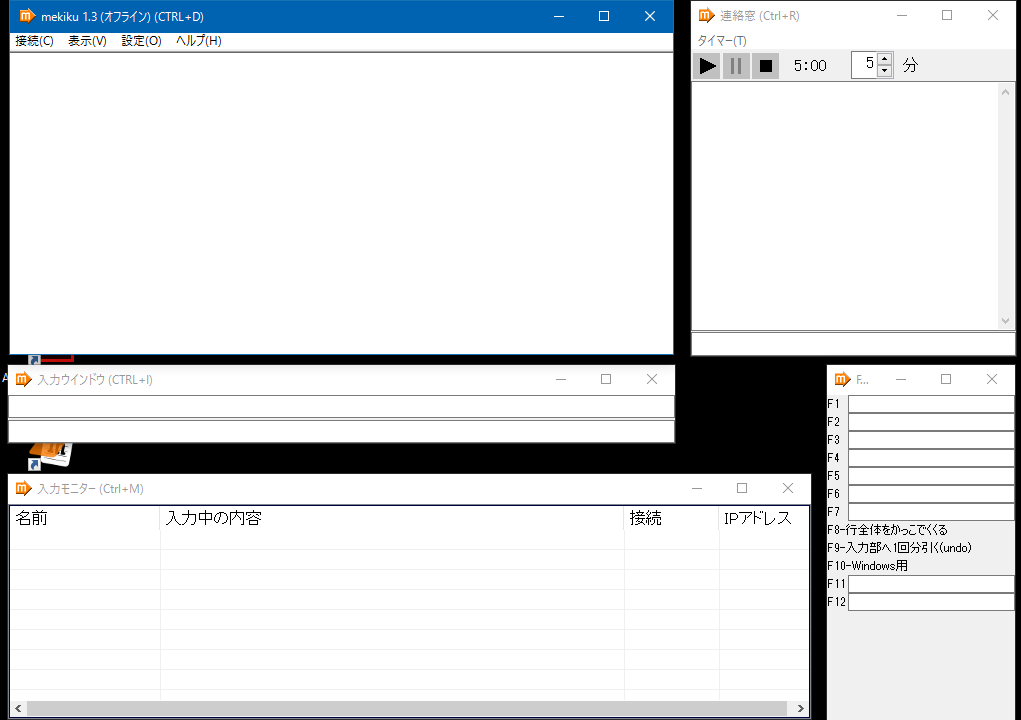Click the F5 text field
Image resolution: width=1021 pixels, height=720 pixels.
pyautogui.click(x=930, y=476)
